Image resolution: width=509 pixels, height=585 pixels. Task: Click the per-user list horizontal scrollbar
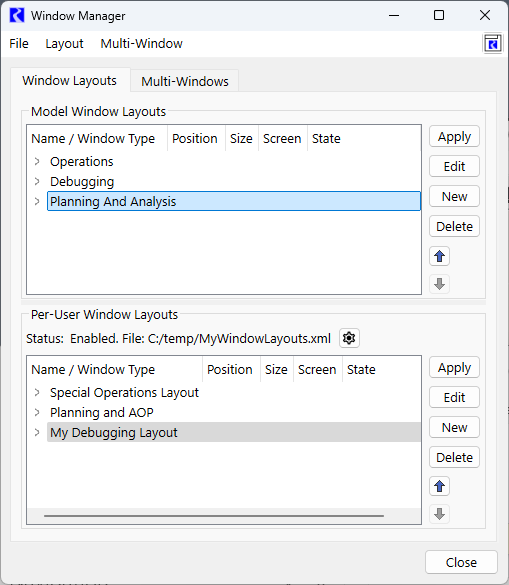214,516
